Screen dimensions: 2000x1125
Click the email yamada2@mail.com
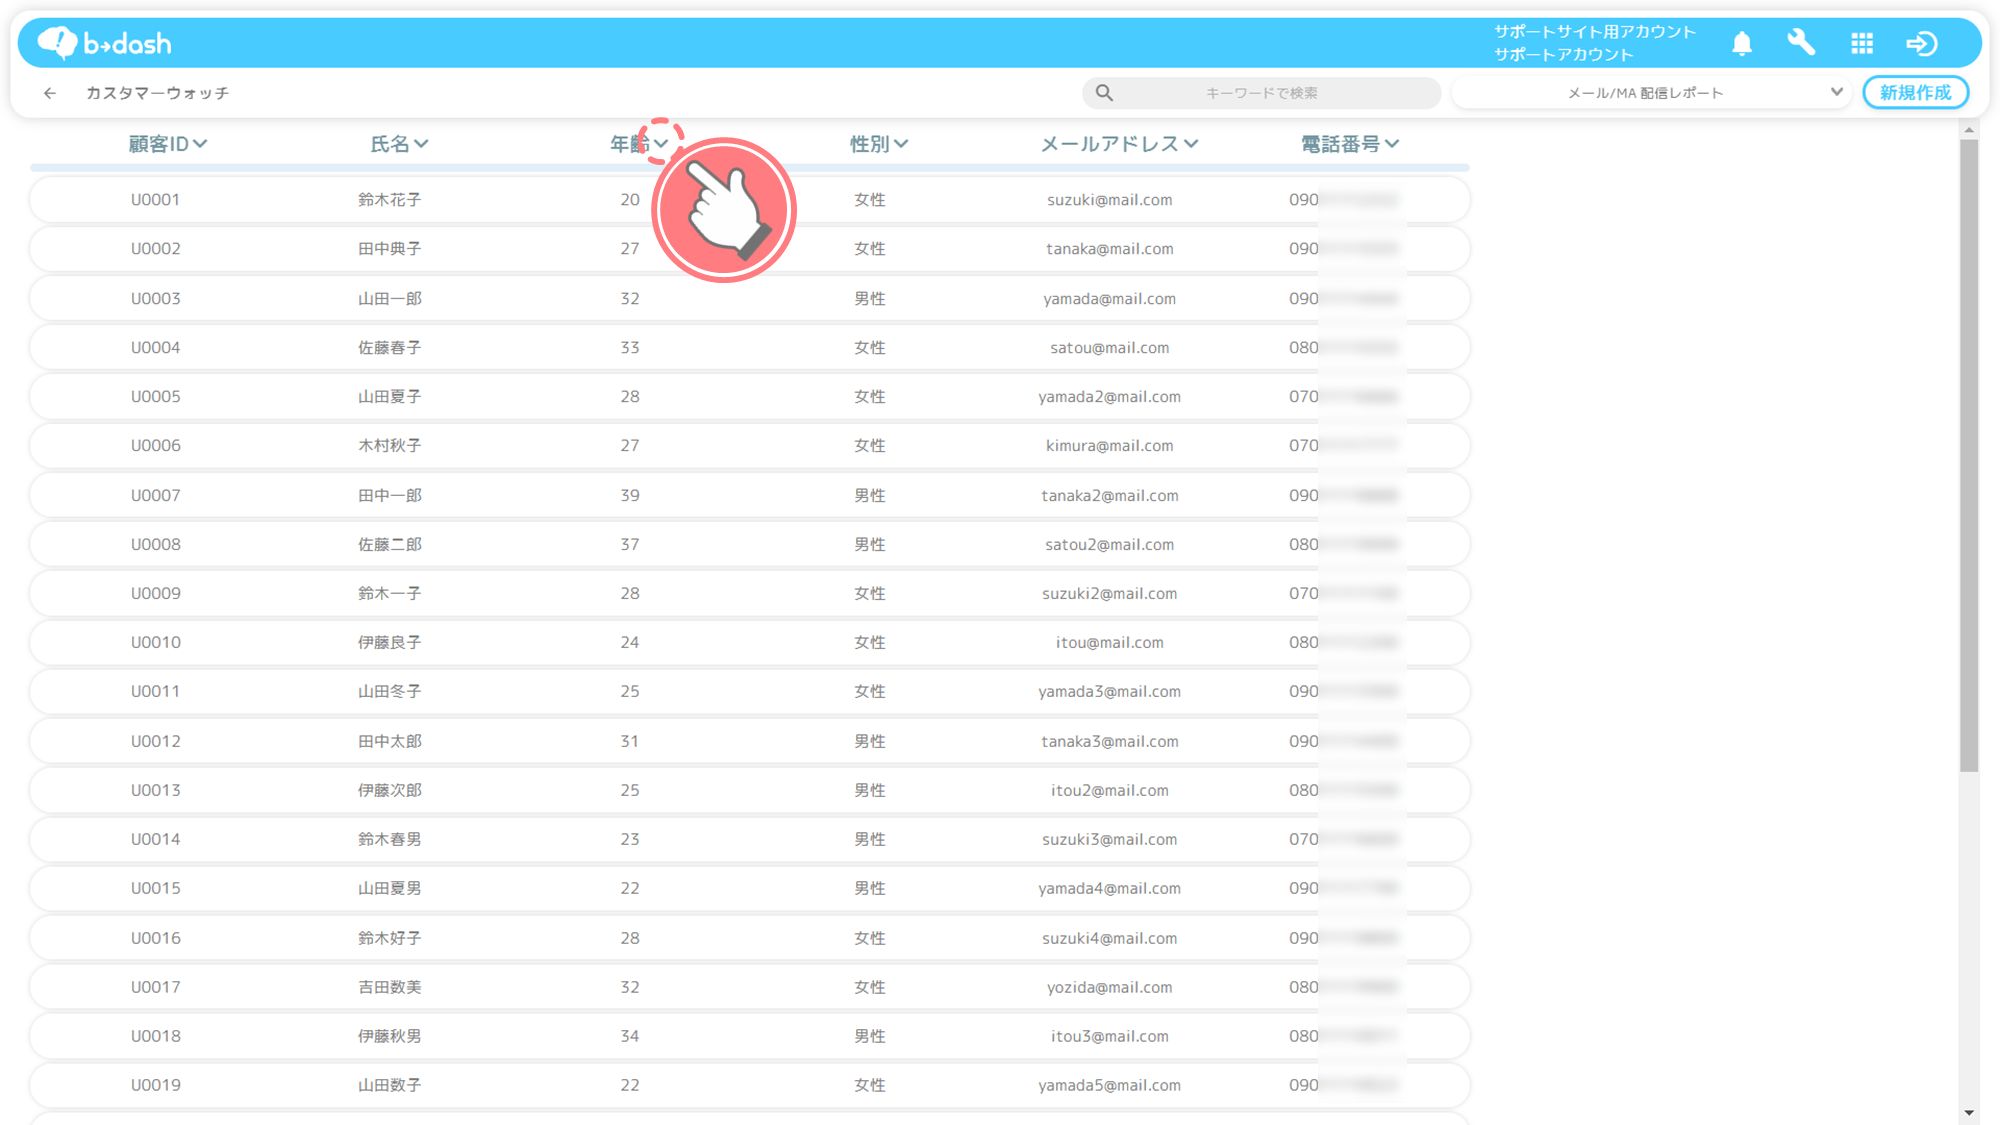(1110, 397)
